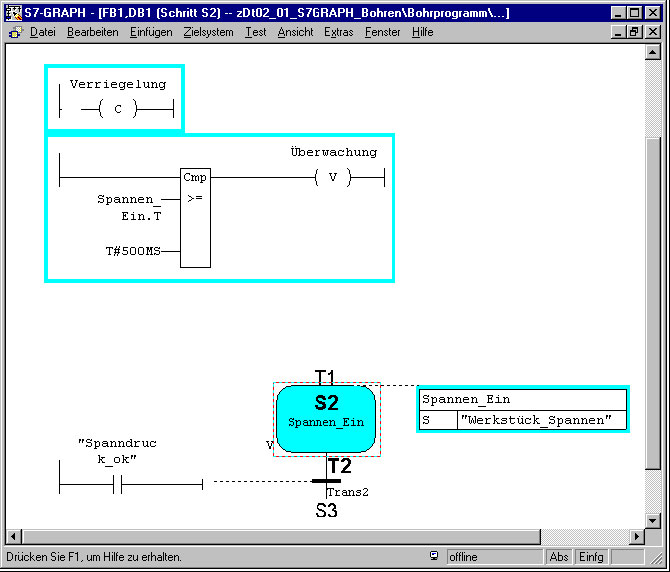The width and height of the screenshot is (670, 572).
Task: Click the Spannen_Ein action table header
Action: pyautogui.click(x=522, y=399)
